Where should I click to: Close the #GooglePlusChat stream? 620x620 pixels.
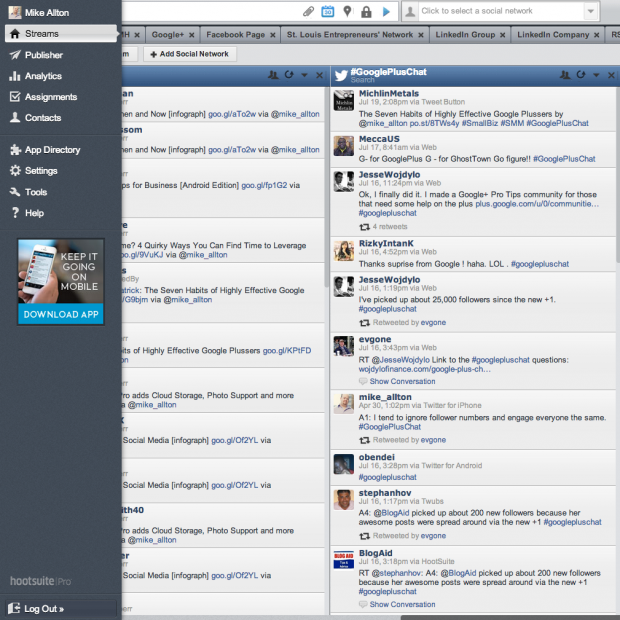611,75
